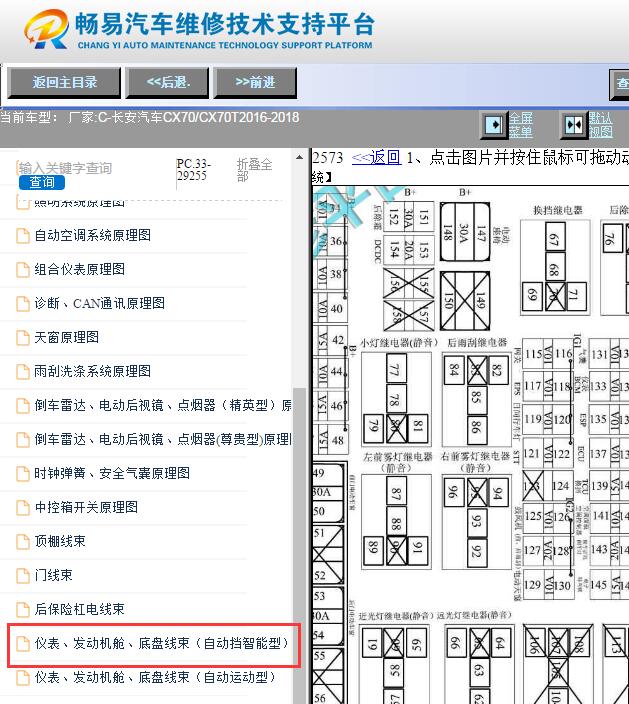The image size is (629, 704).
Task: Click document icon beside 自动空调系统原理图
Action: (x=23, y=236)
